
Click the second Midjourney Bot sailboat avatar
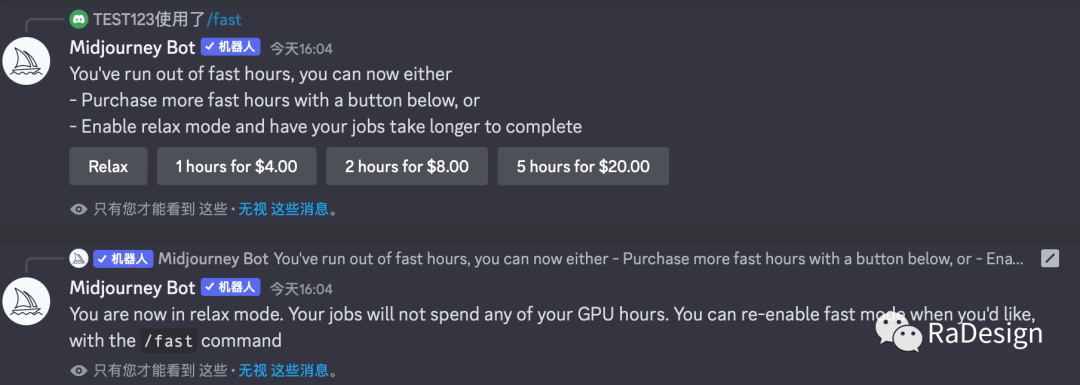click(27, 302)
